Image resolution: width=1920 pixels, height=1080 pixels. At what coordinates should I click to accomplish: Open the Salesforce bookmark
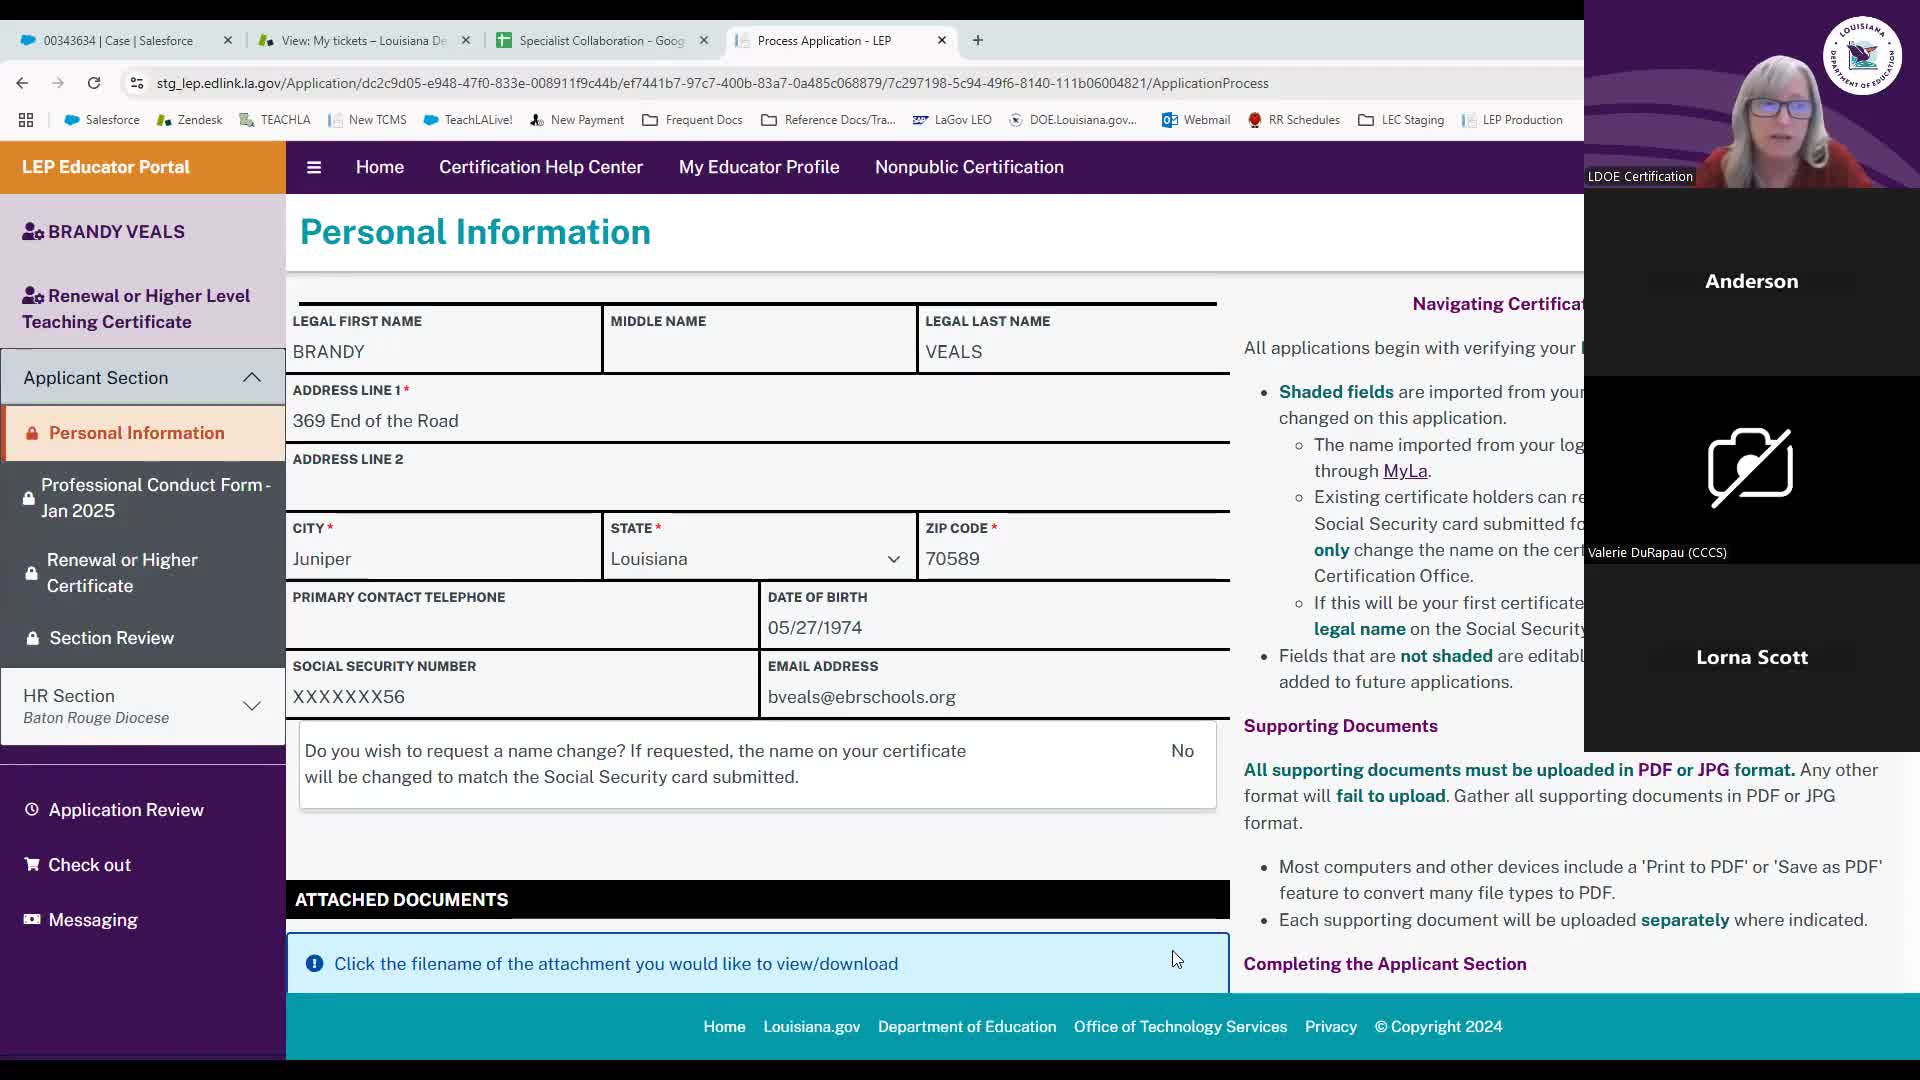pyautogui.click(x=101, y=119)
